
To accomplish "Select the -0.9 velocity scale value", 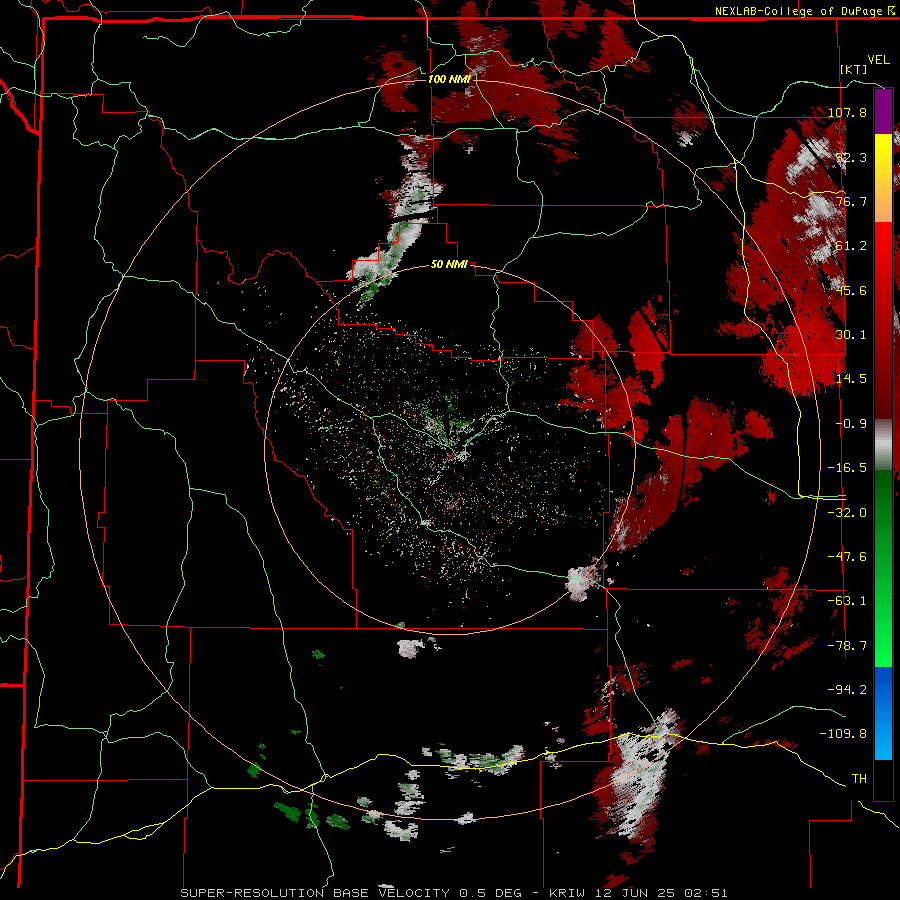I will (x=851, y=424).
